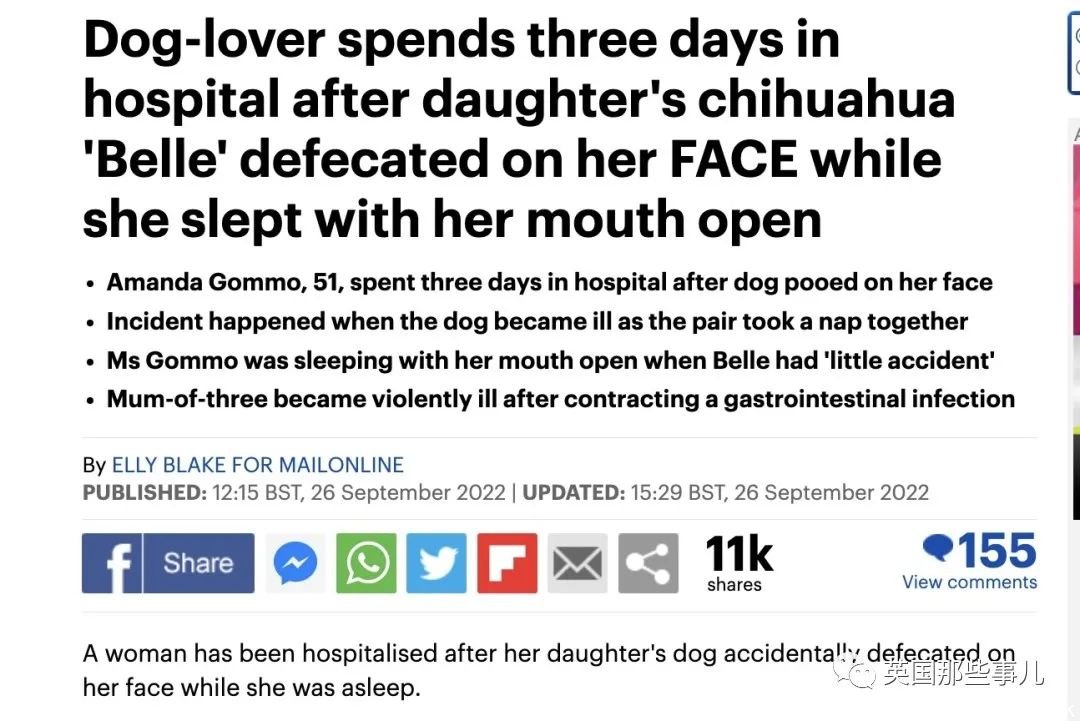Click the article headline about chihuahua Belle
This screenshot has width=1080, height=721.
tap(519, 129)
